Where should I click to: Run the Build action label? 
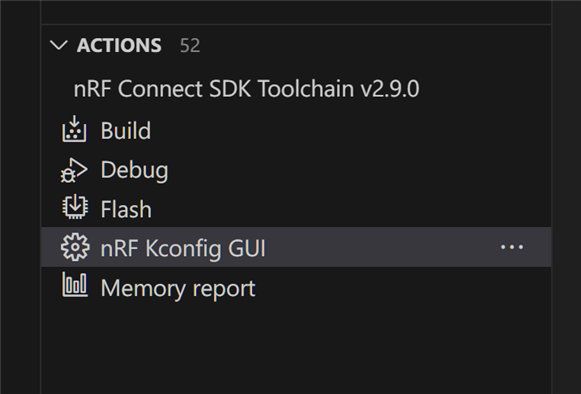(126, 131)
